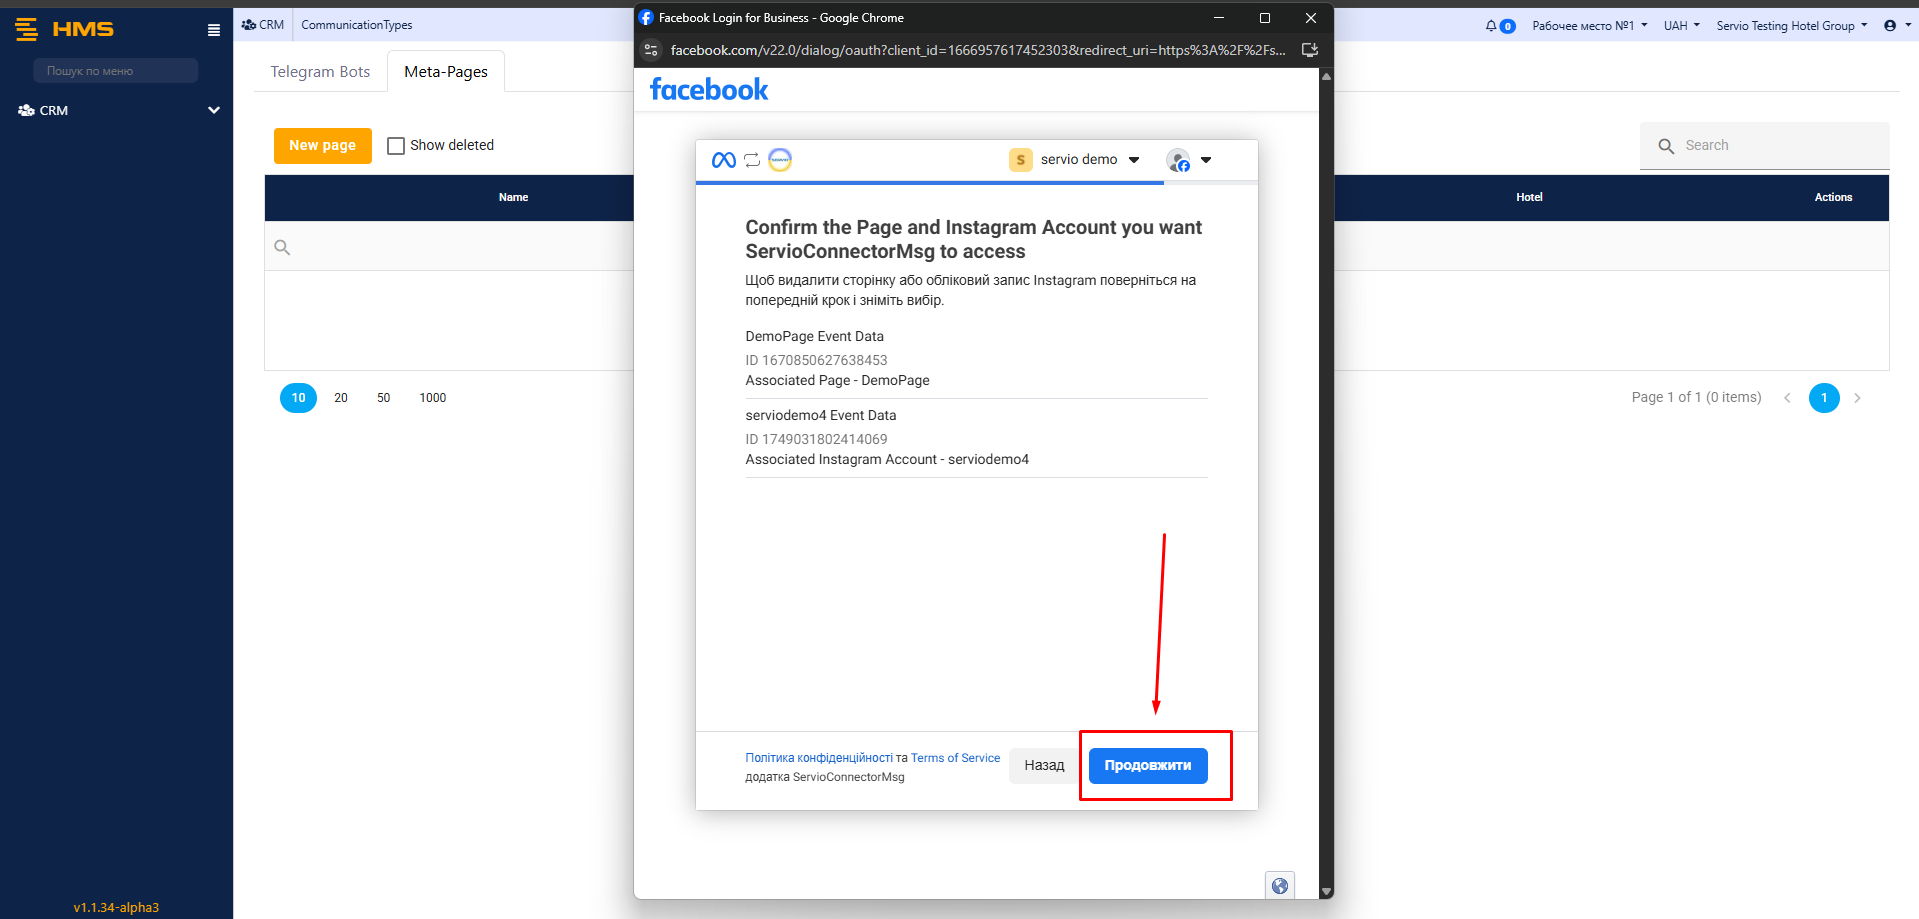Click the blue Продовжити button
1919x919 pixels.
[1147, 766]
